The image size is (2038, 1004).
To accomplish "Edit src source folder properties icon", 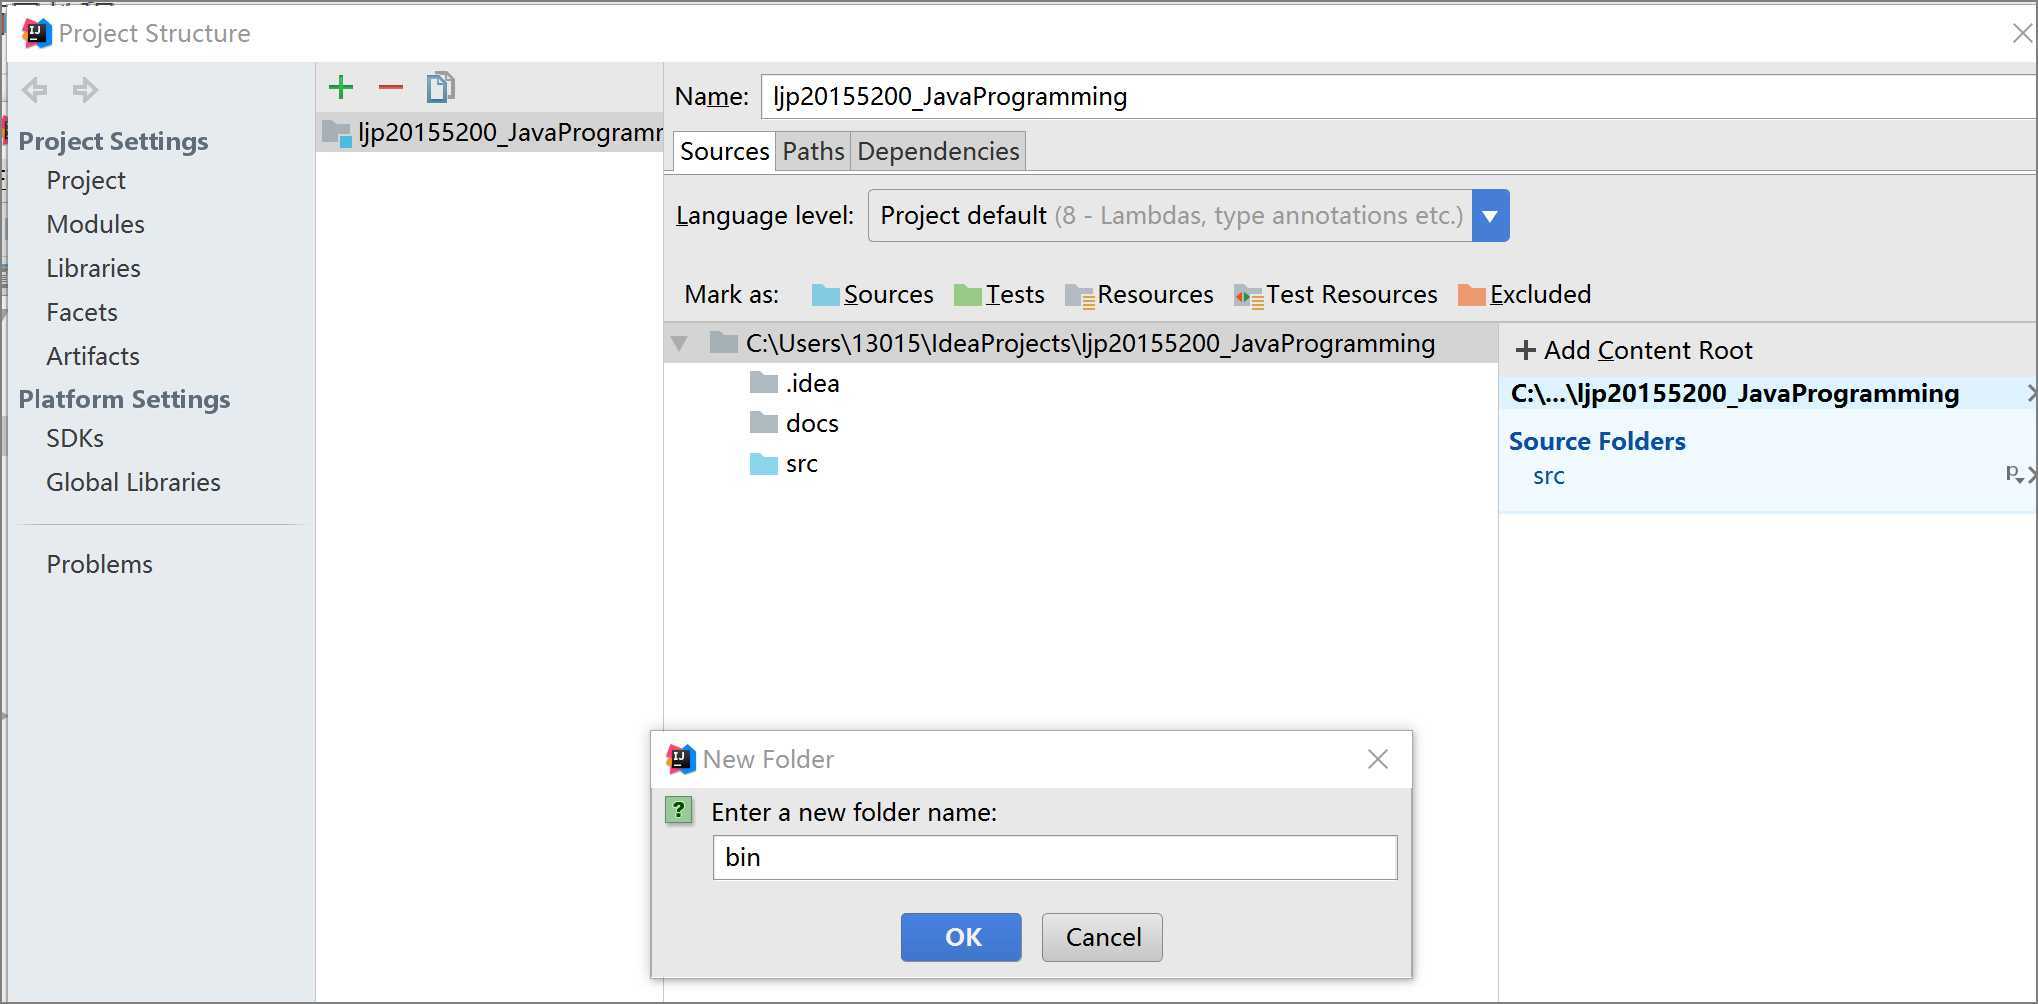I will click(2014, 474).
